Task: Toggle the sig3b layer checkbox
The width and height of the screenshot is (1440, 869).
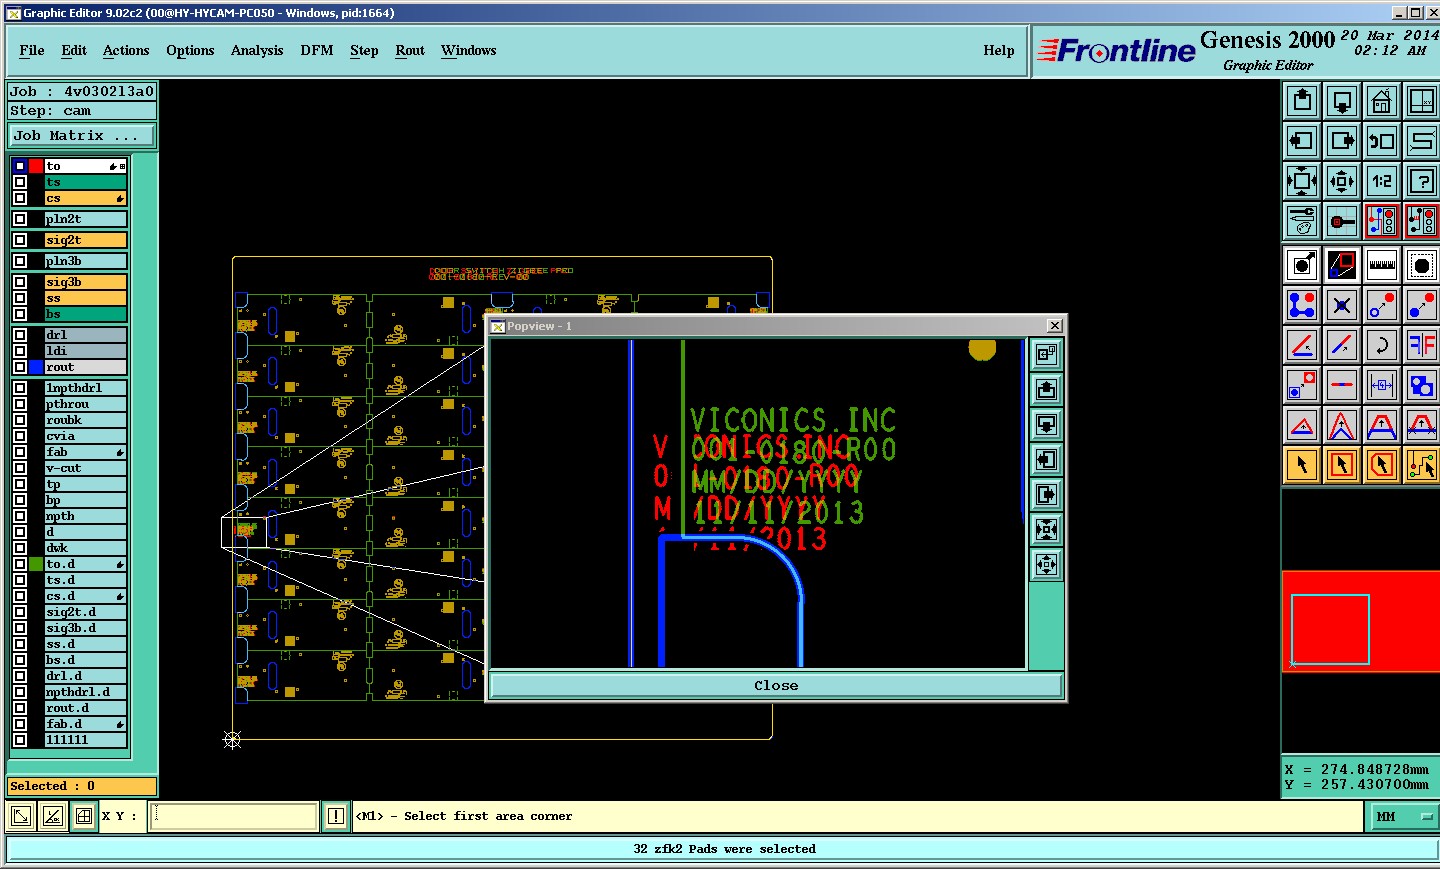Action: (x=20, y=282)
